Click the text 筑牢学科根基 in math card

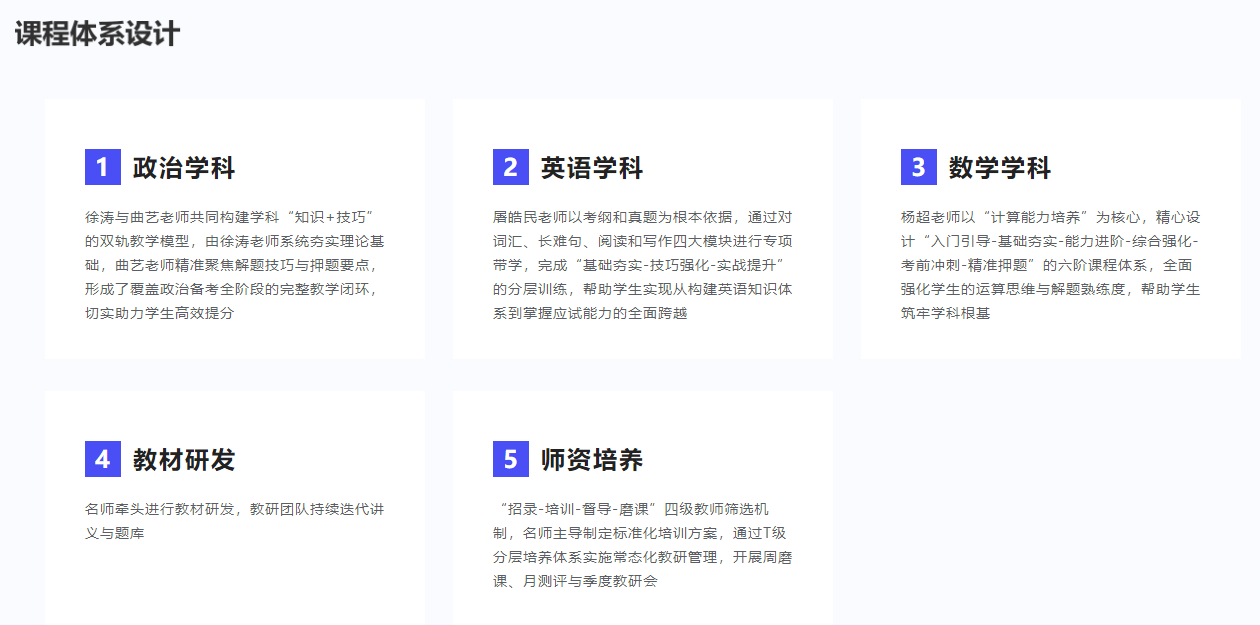point(945,313)
